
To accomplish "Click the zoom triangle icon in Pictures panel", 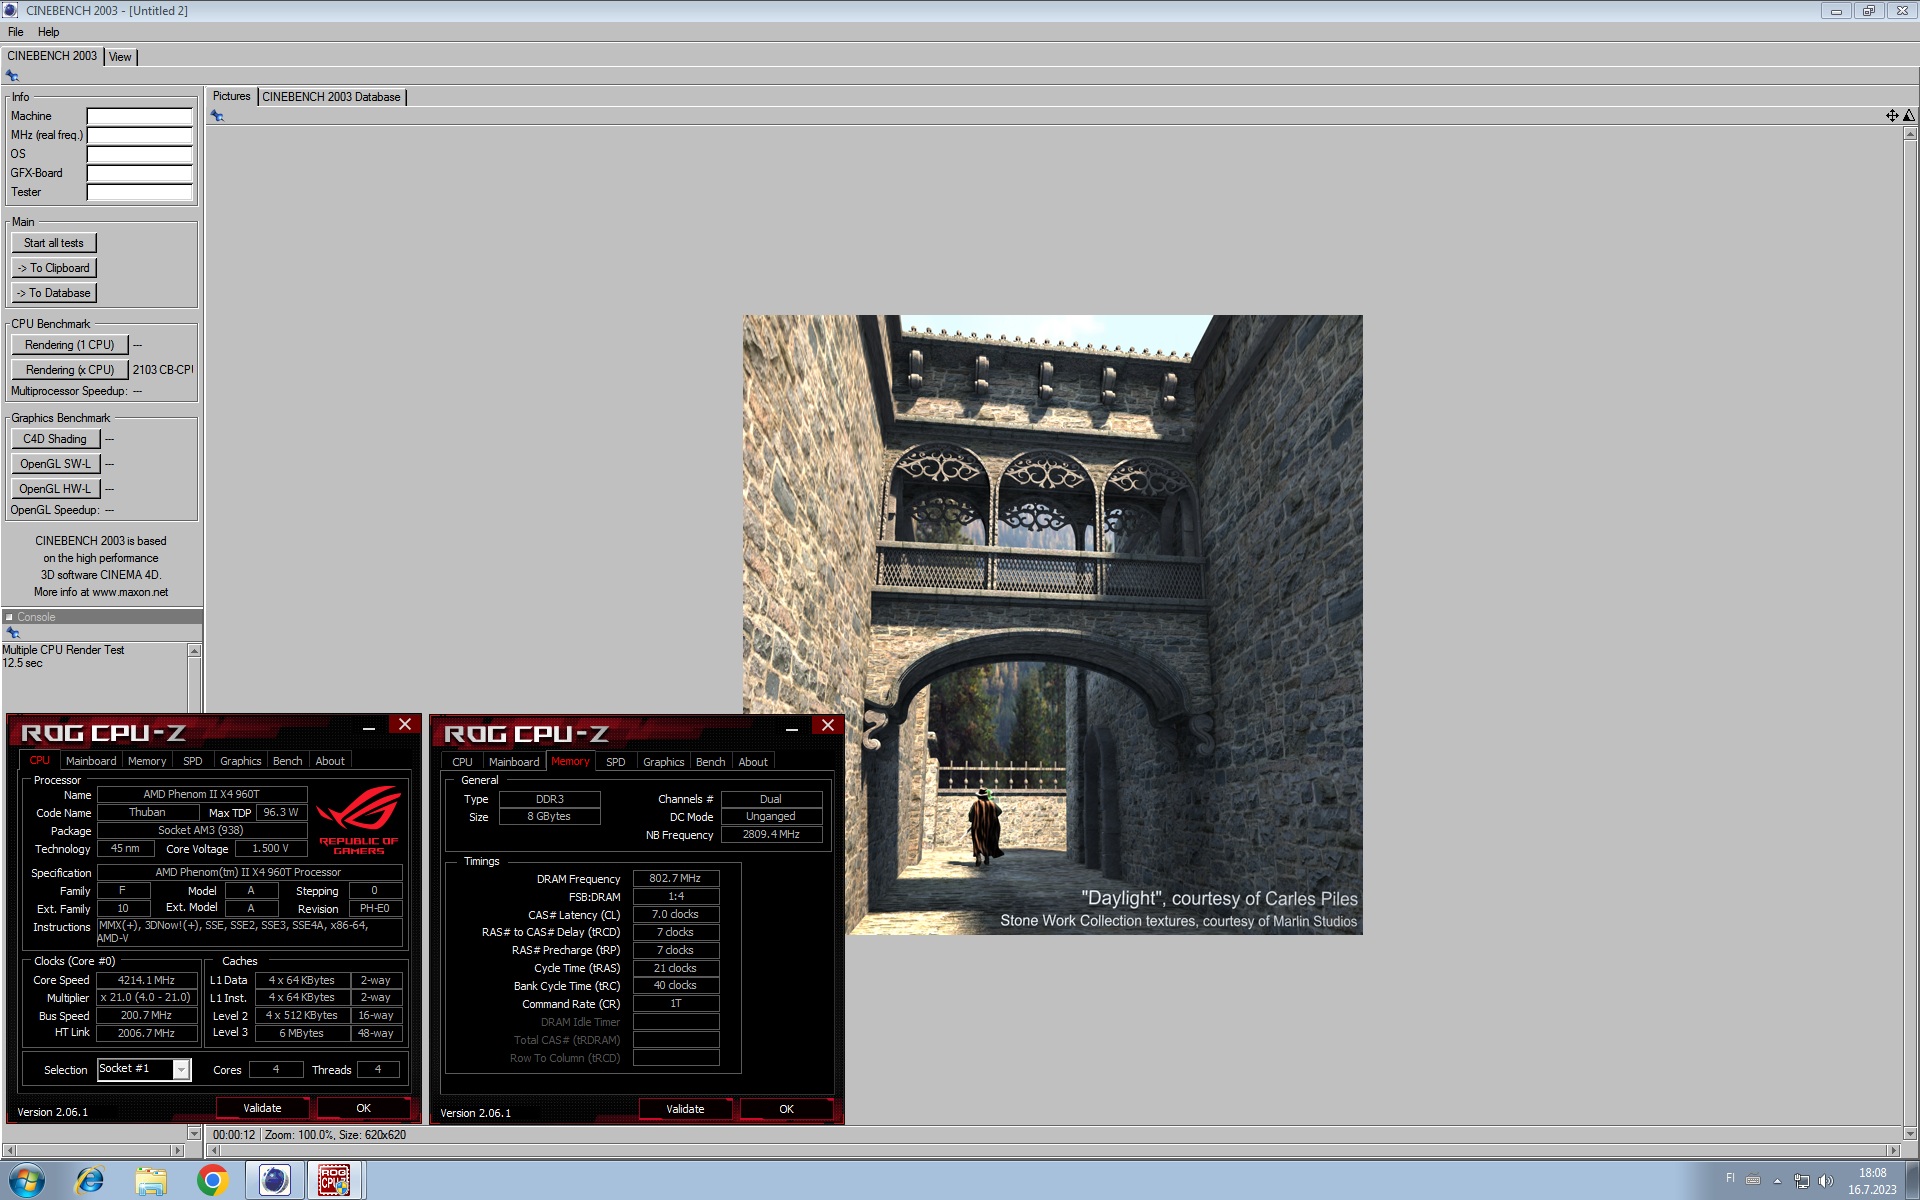I will [x=1909, y=116].
